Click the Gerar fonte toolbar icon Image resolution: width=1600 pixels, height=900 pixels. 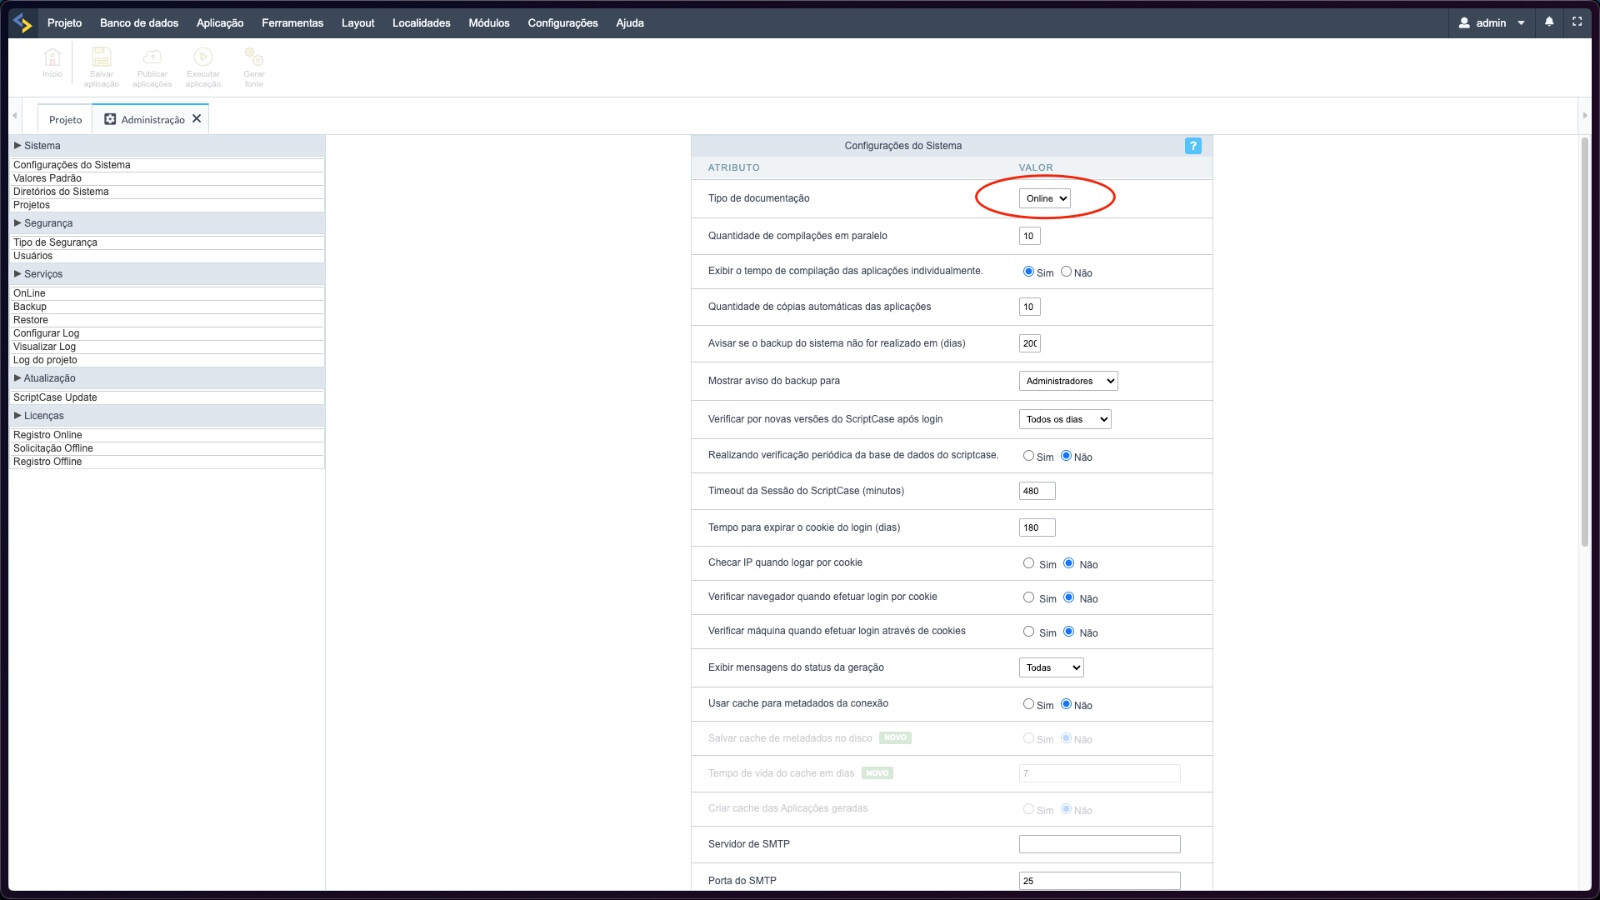[x=254, y=59]
